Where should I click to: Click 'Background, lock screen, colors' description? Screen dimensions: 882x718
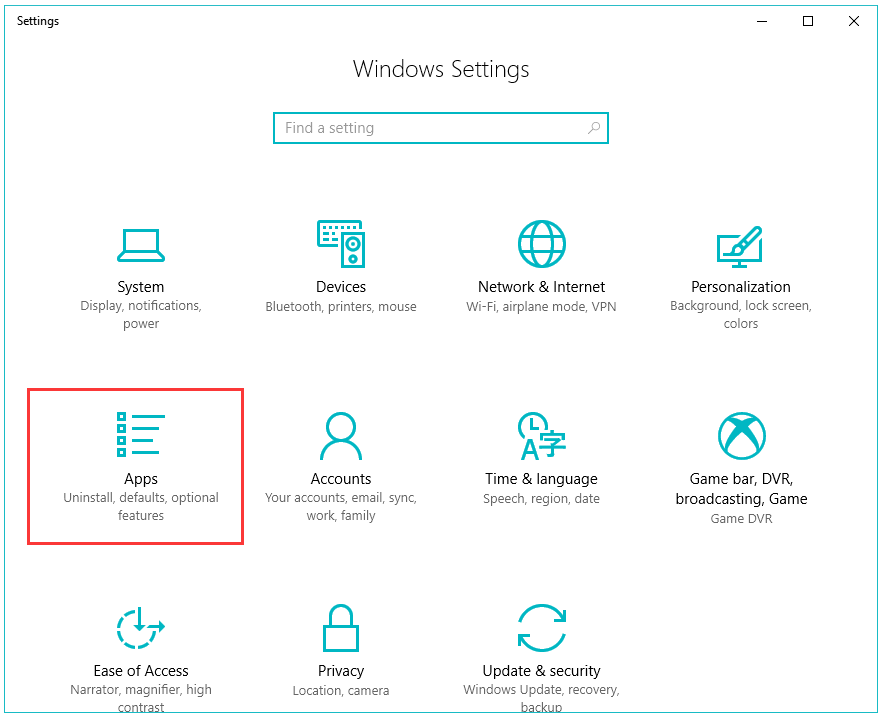click(x=741, y=315)
